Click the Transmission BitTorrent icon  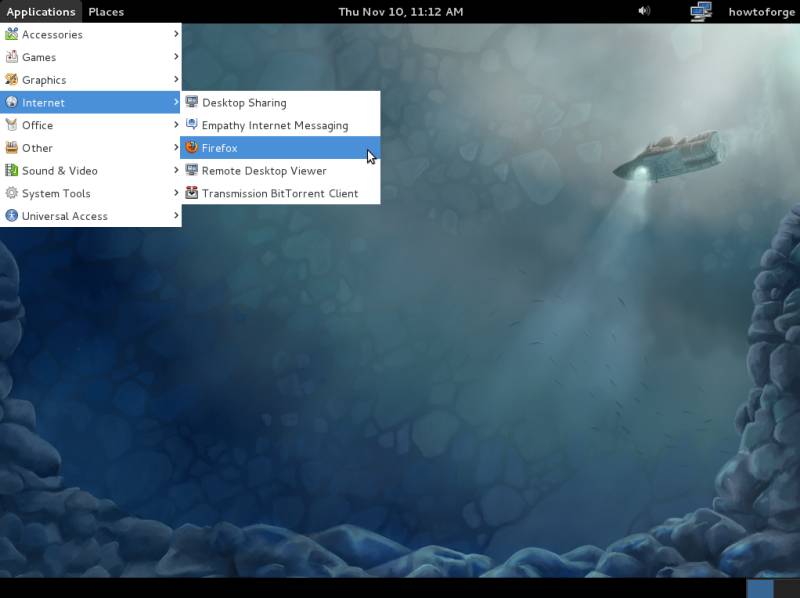[x=191, y=193]
